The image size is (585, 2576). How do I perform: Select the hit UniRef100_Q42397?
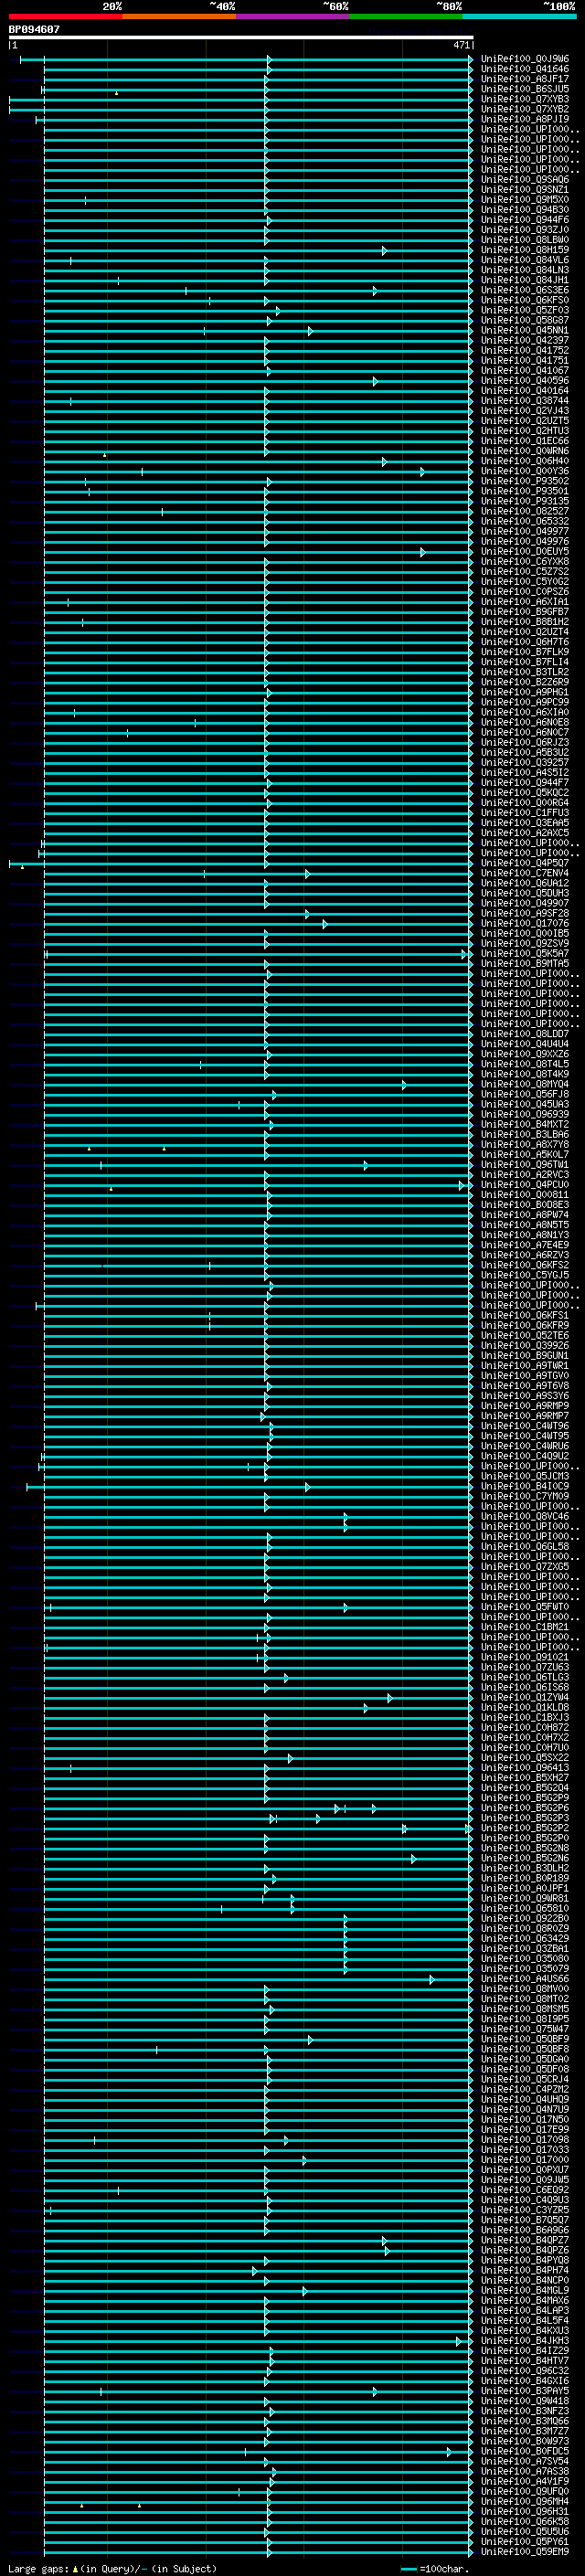click(x=525, y=340)
